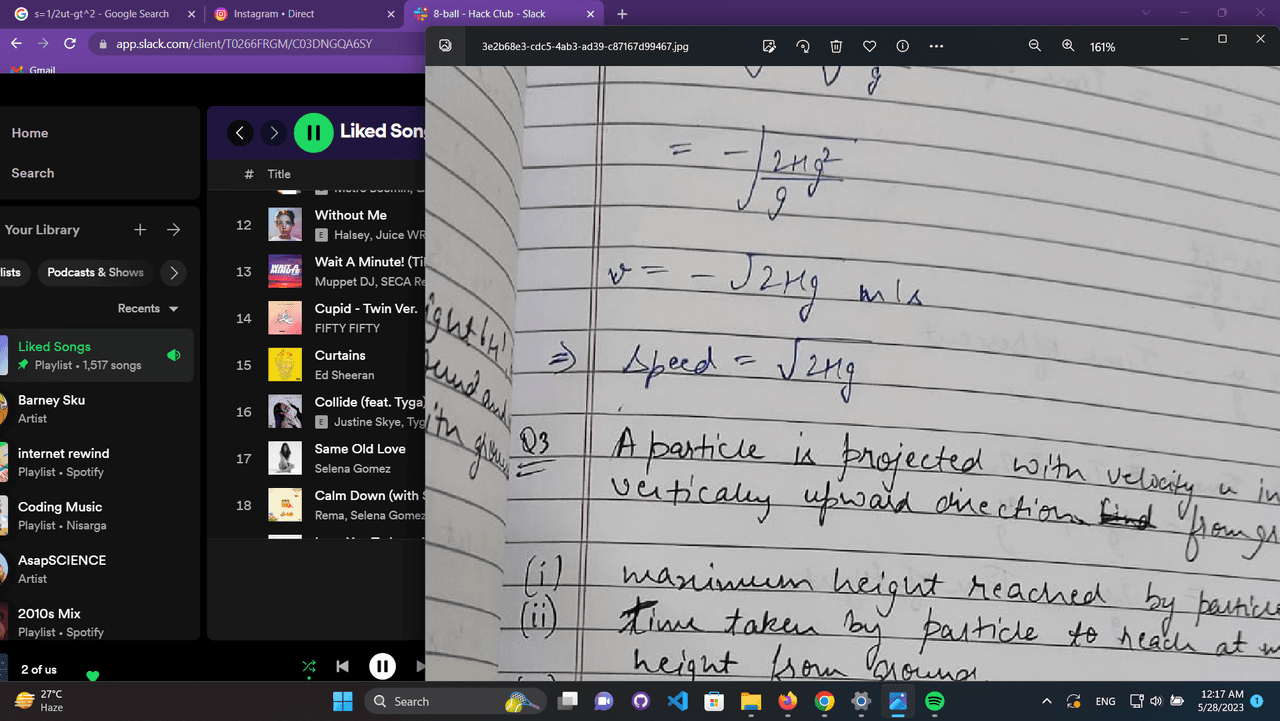Pause playback in the bottom player bar
This screenshot has height=721, width=1280.
click(382, 666)
